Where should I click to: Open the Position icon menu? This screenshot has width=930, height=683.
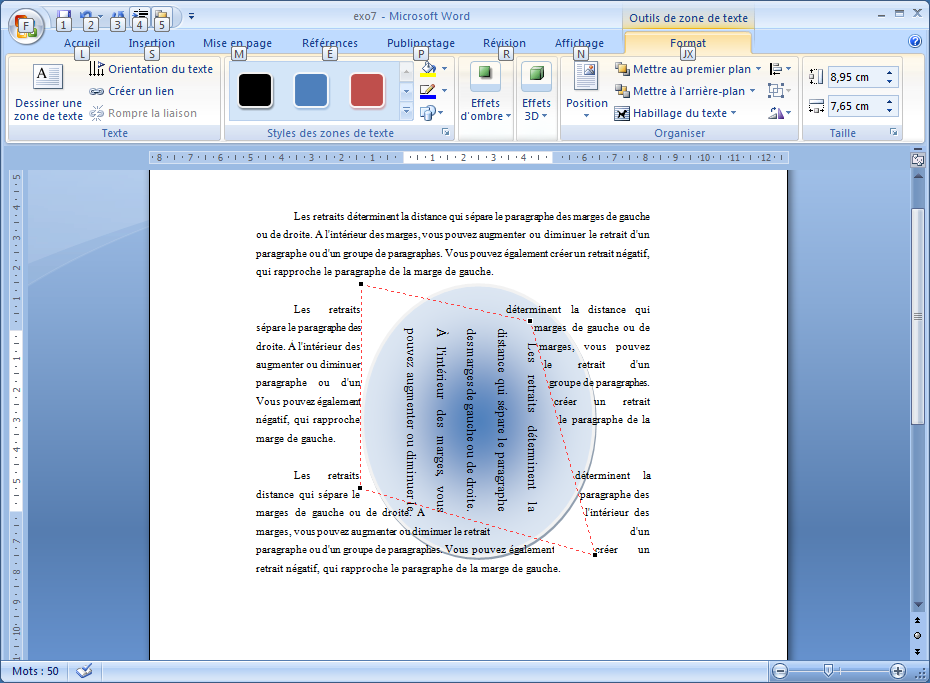587,90
